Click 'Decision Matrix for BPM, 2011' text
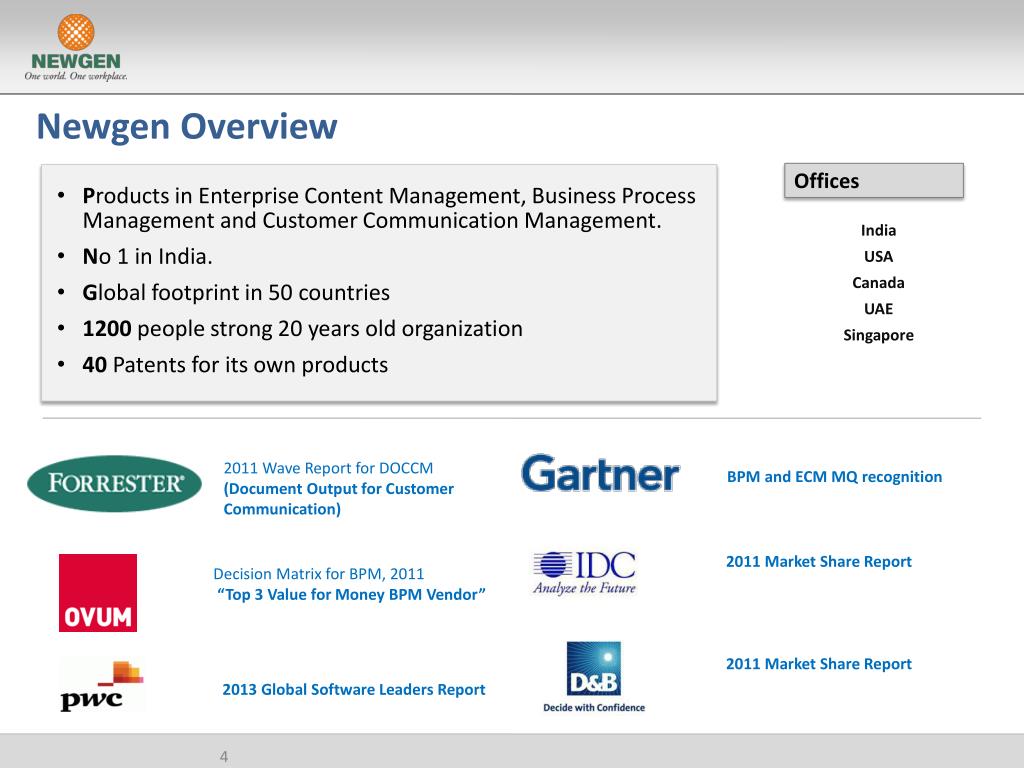This screenshot has height=768, width=1024. 319,574
